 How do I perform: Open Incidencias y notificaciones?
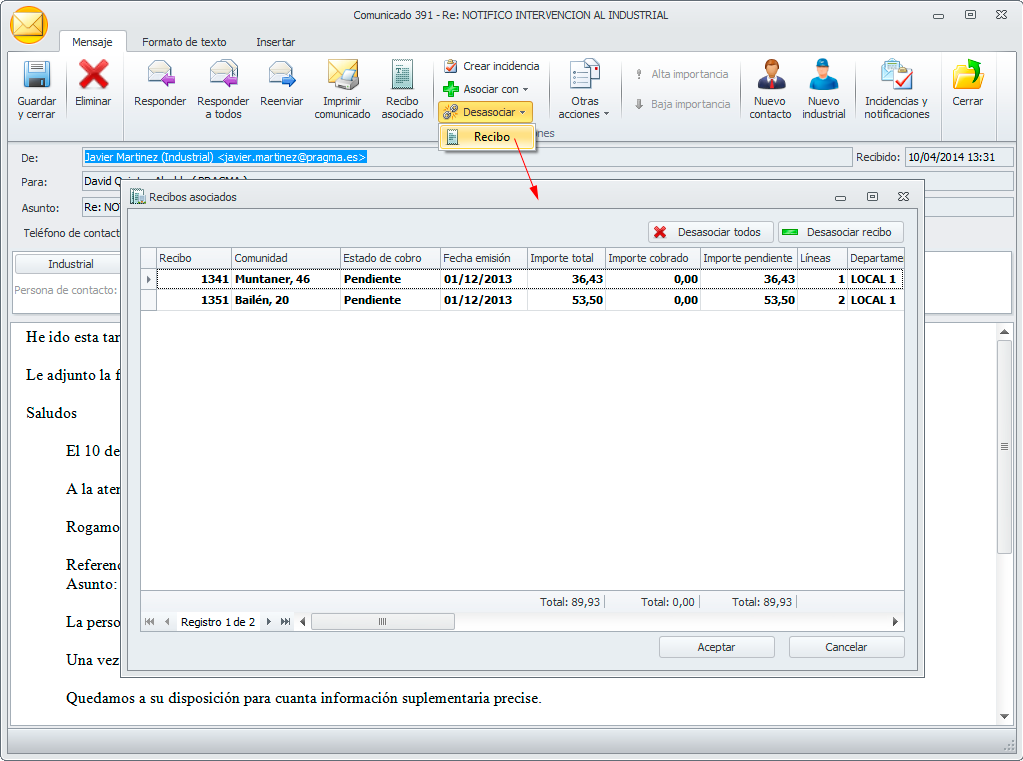[896, 76]
